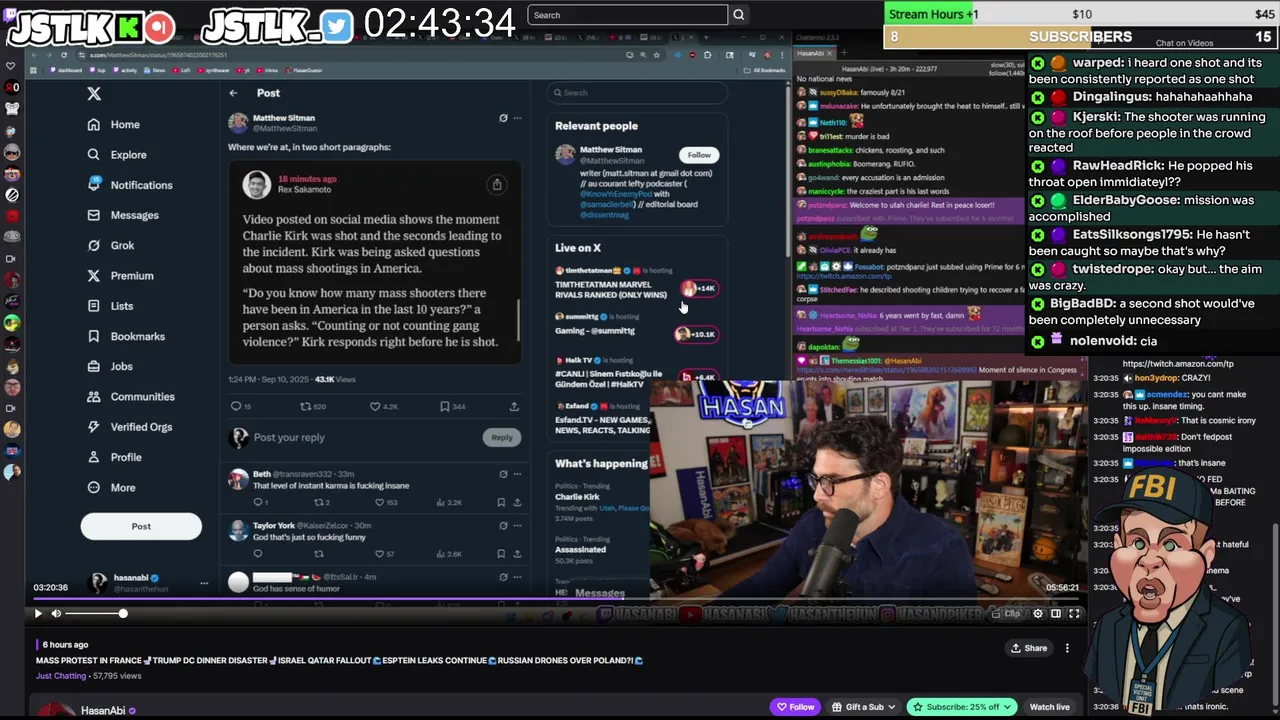1280x720 pixels.
Task: Open the Subscribe 25% off dropdown
Action: [x=961, y=707]
